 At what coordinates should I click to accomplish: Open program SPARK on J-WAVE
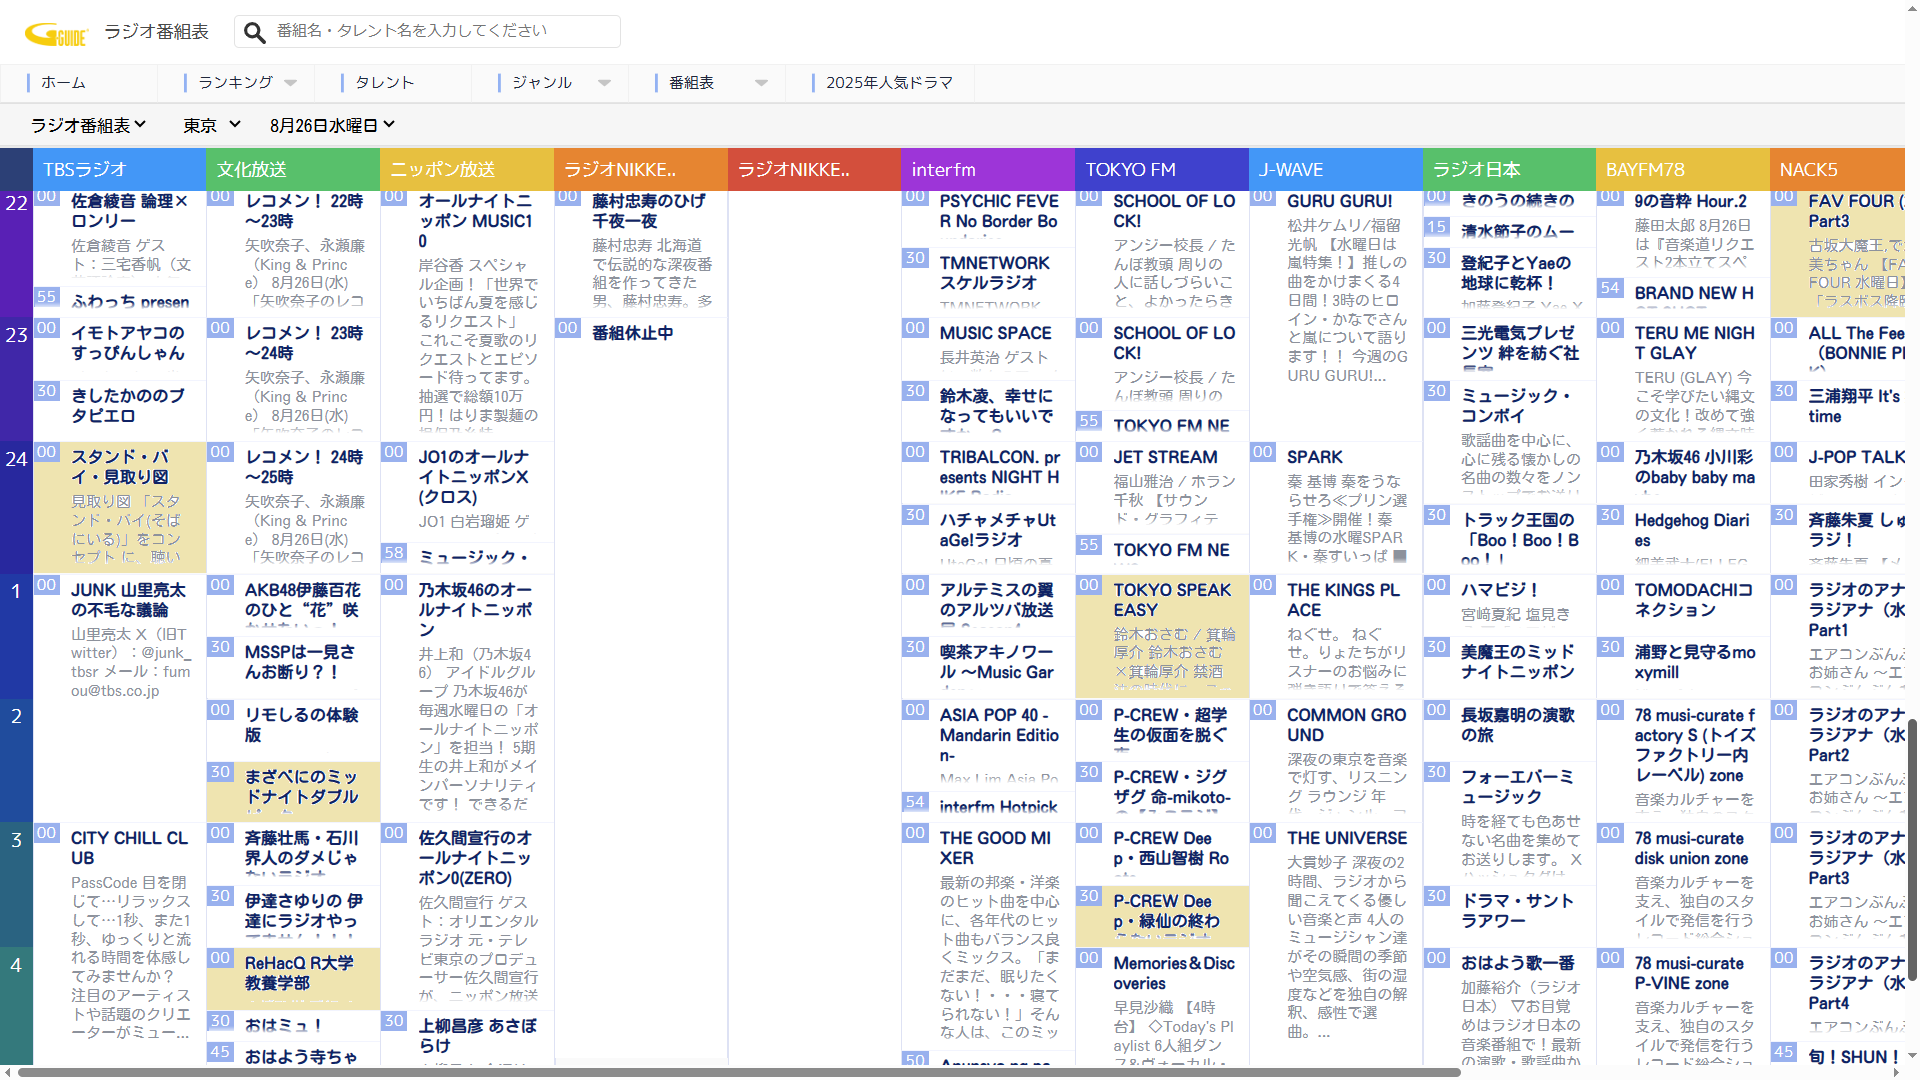pyautogui.click(x=1315, y=458)
